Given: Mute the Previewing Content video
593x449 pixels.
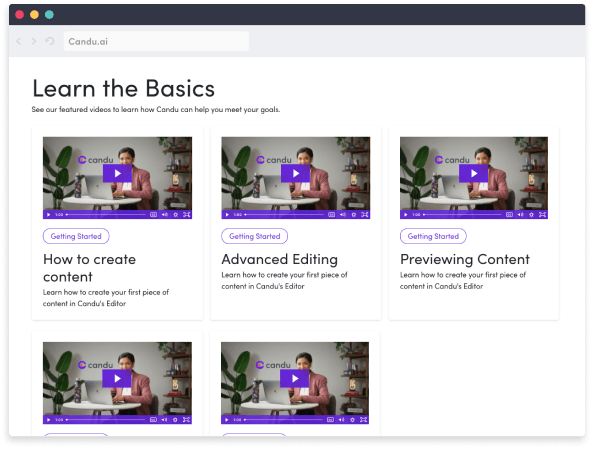Looking at the screenshot, I should 520,214.
